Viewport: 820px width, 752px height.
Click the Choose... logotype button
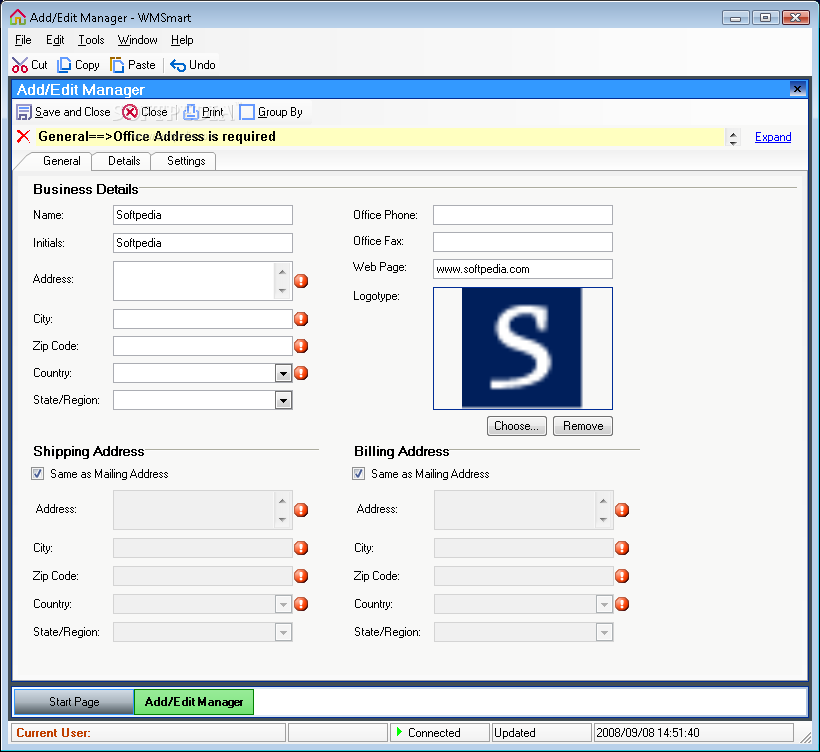pyautogui.click(x=517, y=426)
